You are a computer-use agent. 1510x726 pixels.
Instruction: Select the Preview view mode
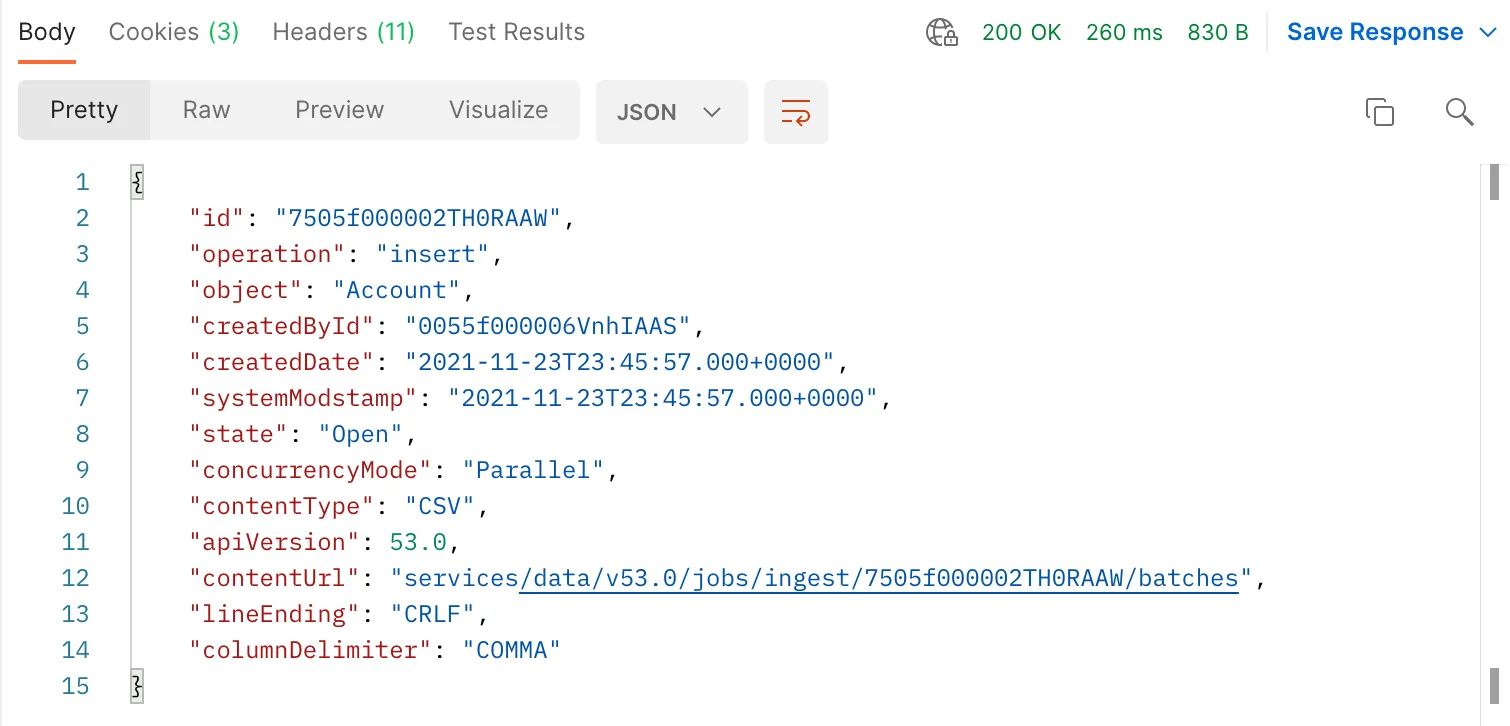coord(339,110)
